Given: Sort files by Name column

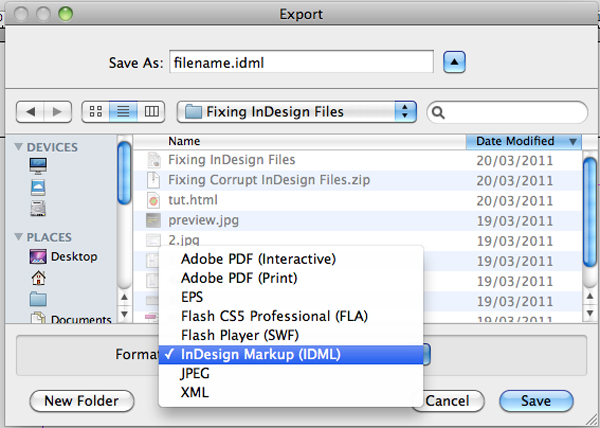Looking at the screenshot, I should (299, 142).
